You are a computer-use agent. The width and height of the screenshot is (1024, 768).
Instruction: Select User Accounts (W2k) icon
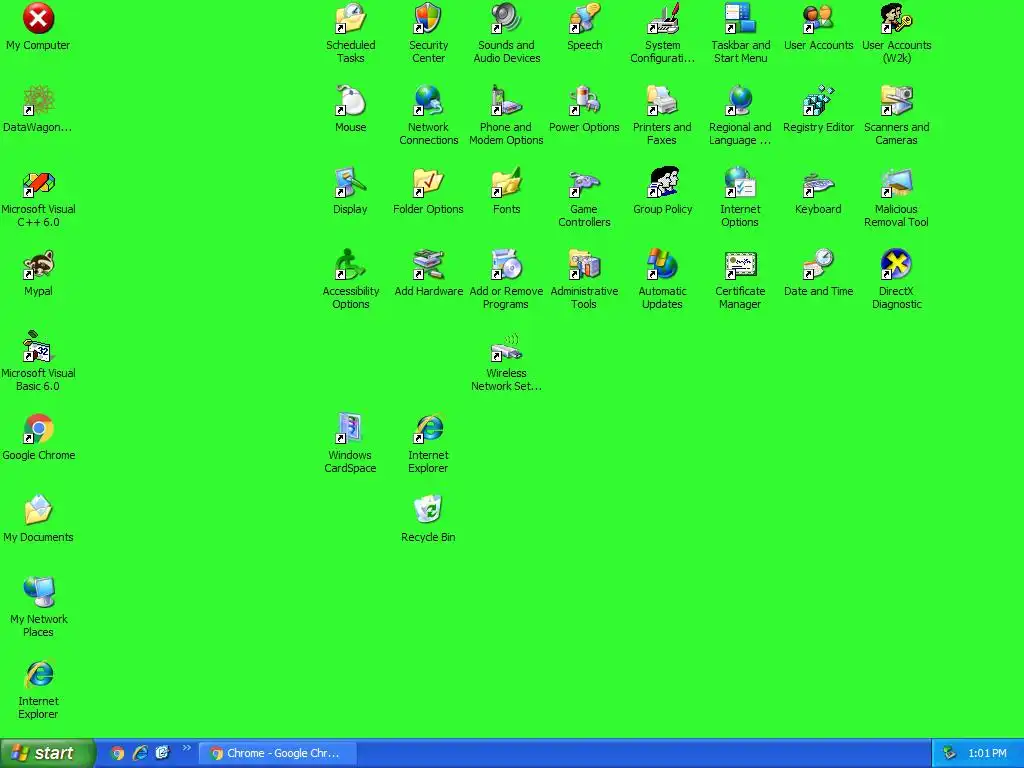click(896, 18)
